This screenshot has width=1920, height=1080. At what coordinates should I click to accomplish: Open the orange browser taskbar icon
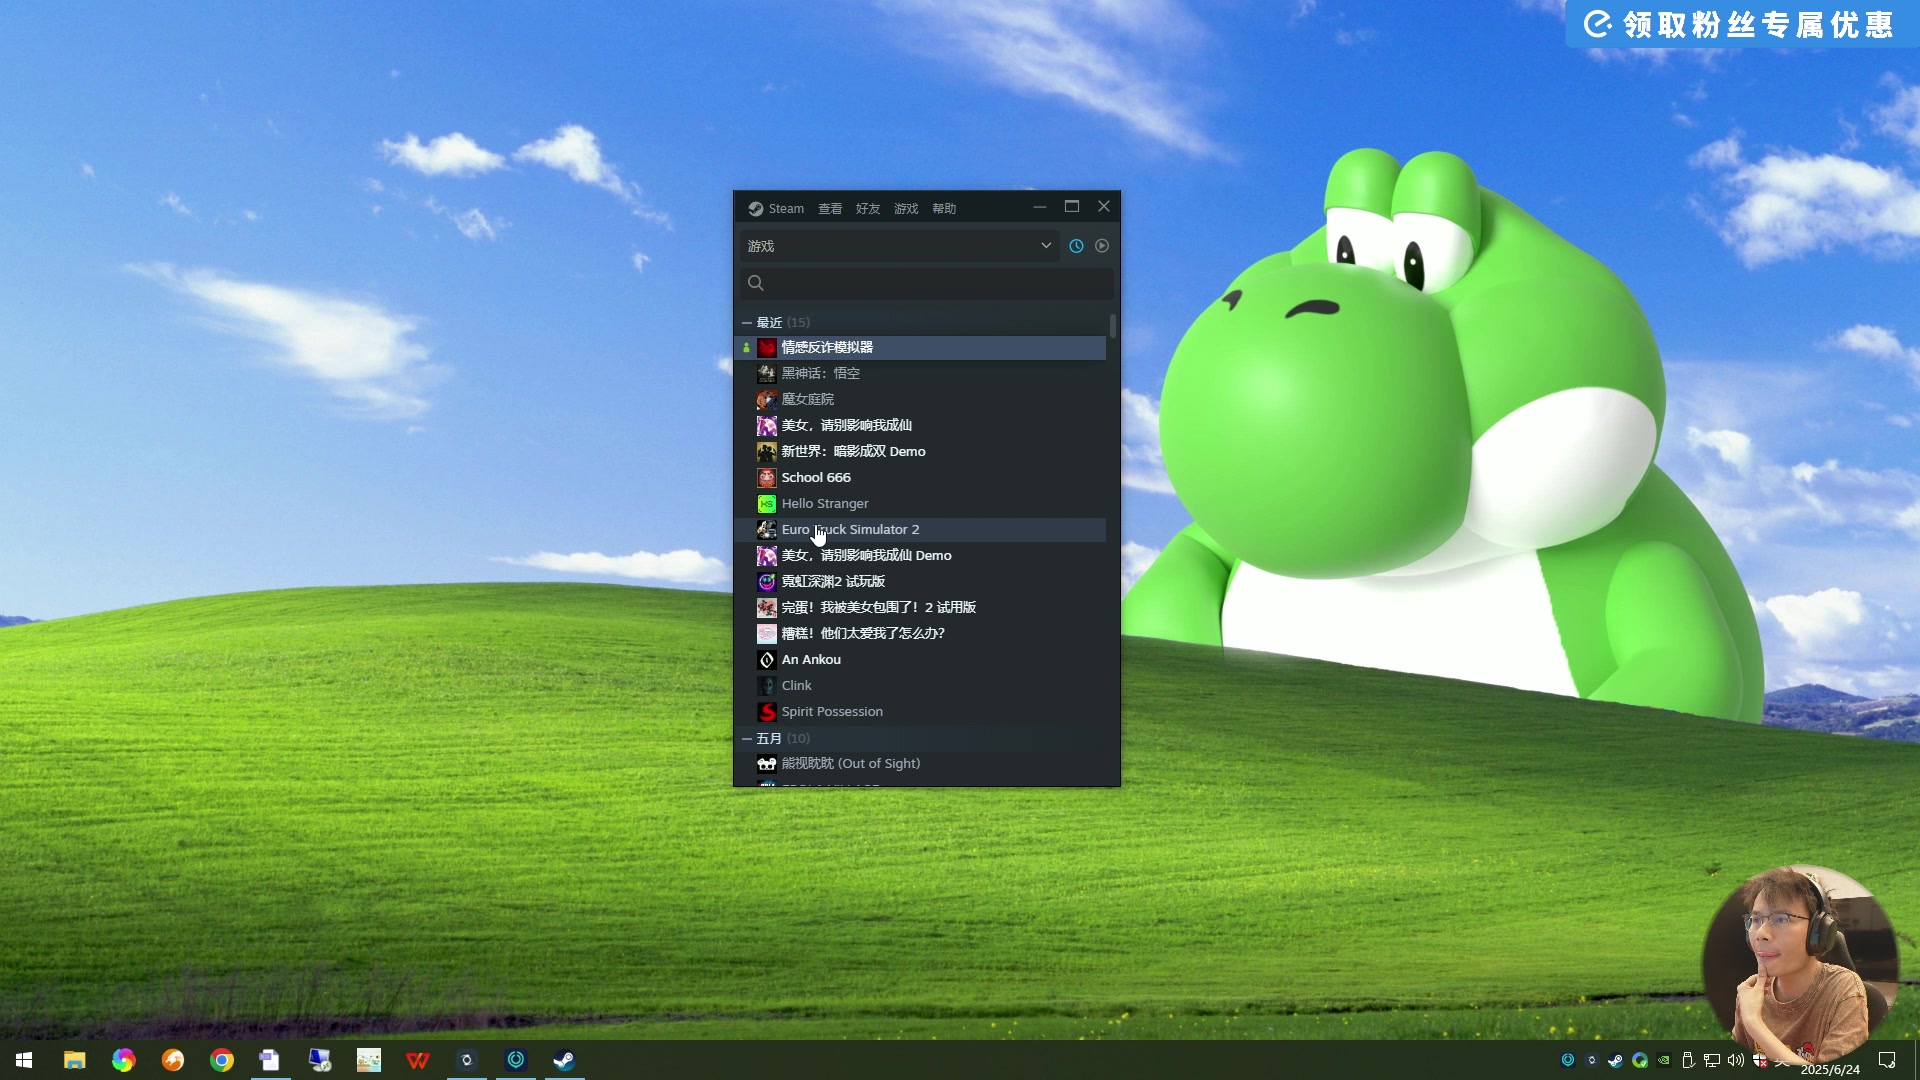point(173,1060)
